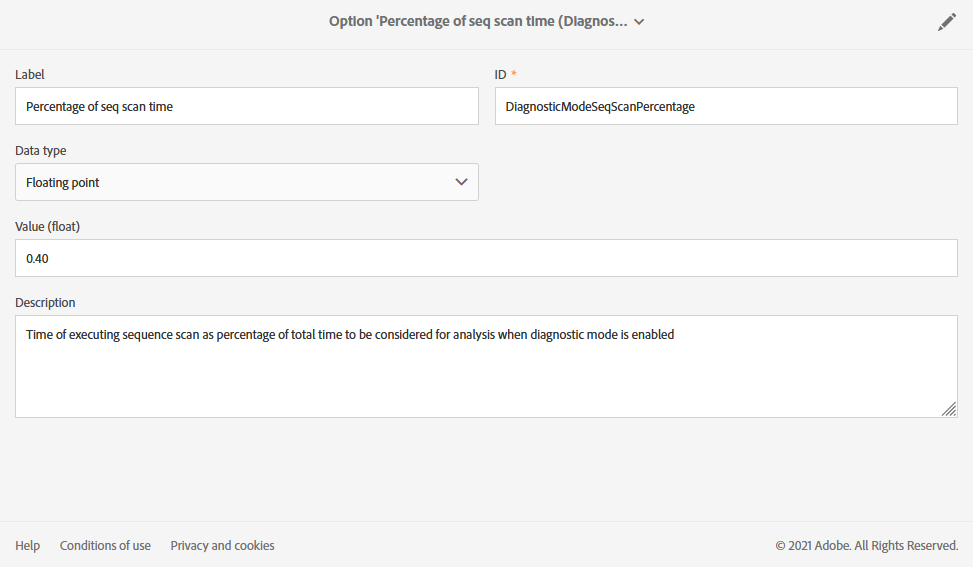Viewport: 973px width, 567px height.
Task: Click the Adobe copyright notice in the footer
Action: pos(866,545)
